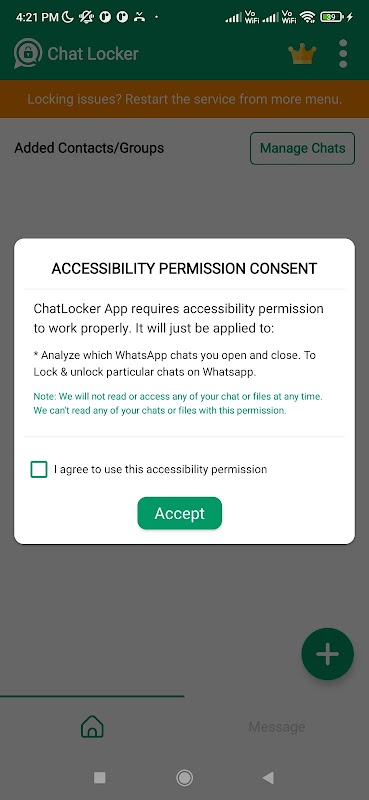Tap the green plus add-chat button
The height and width of the screenshot is (800, 369).
pyautogui.click(x=328, y=654)
